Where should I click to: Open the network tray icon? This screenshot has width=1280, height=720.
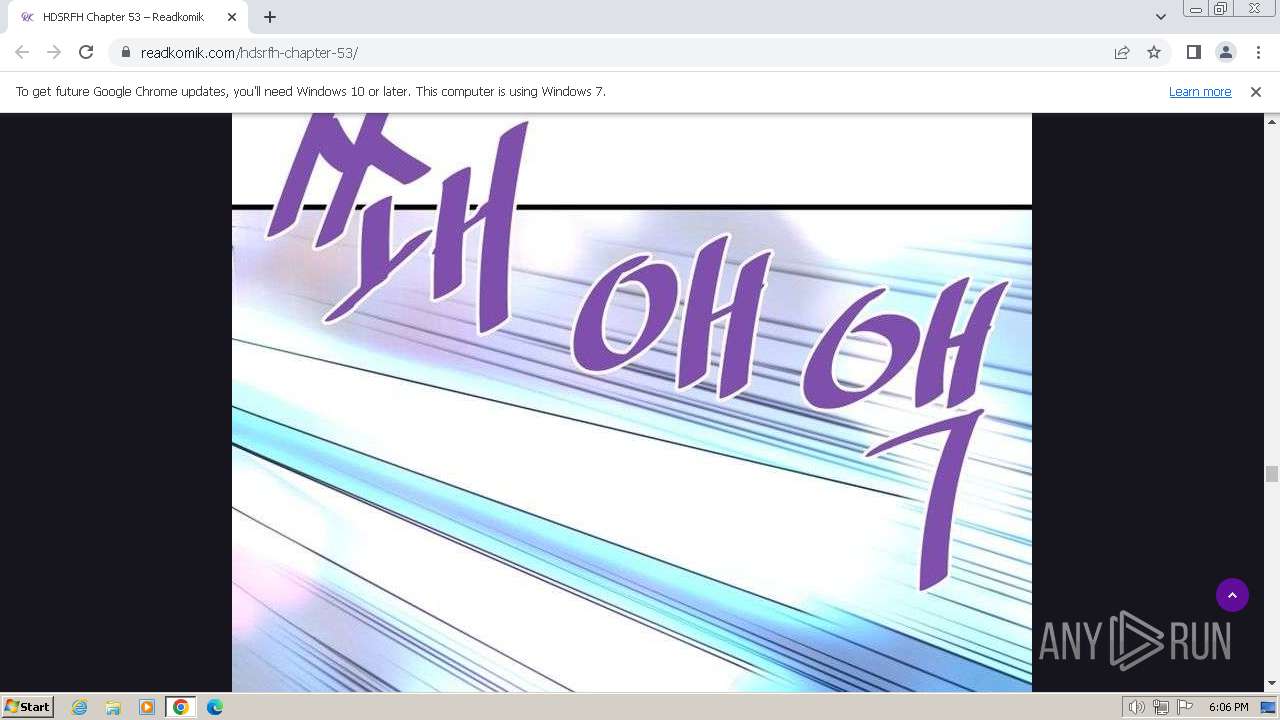pyautogui.click(x=1161, y=707)
